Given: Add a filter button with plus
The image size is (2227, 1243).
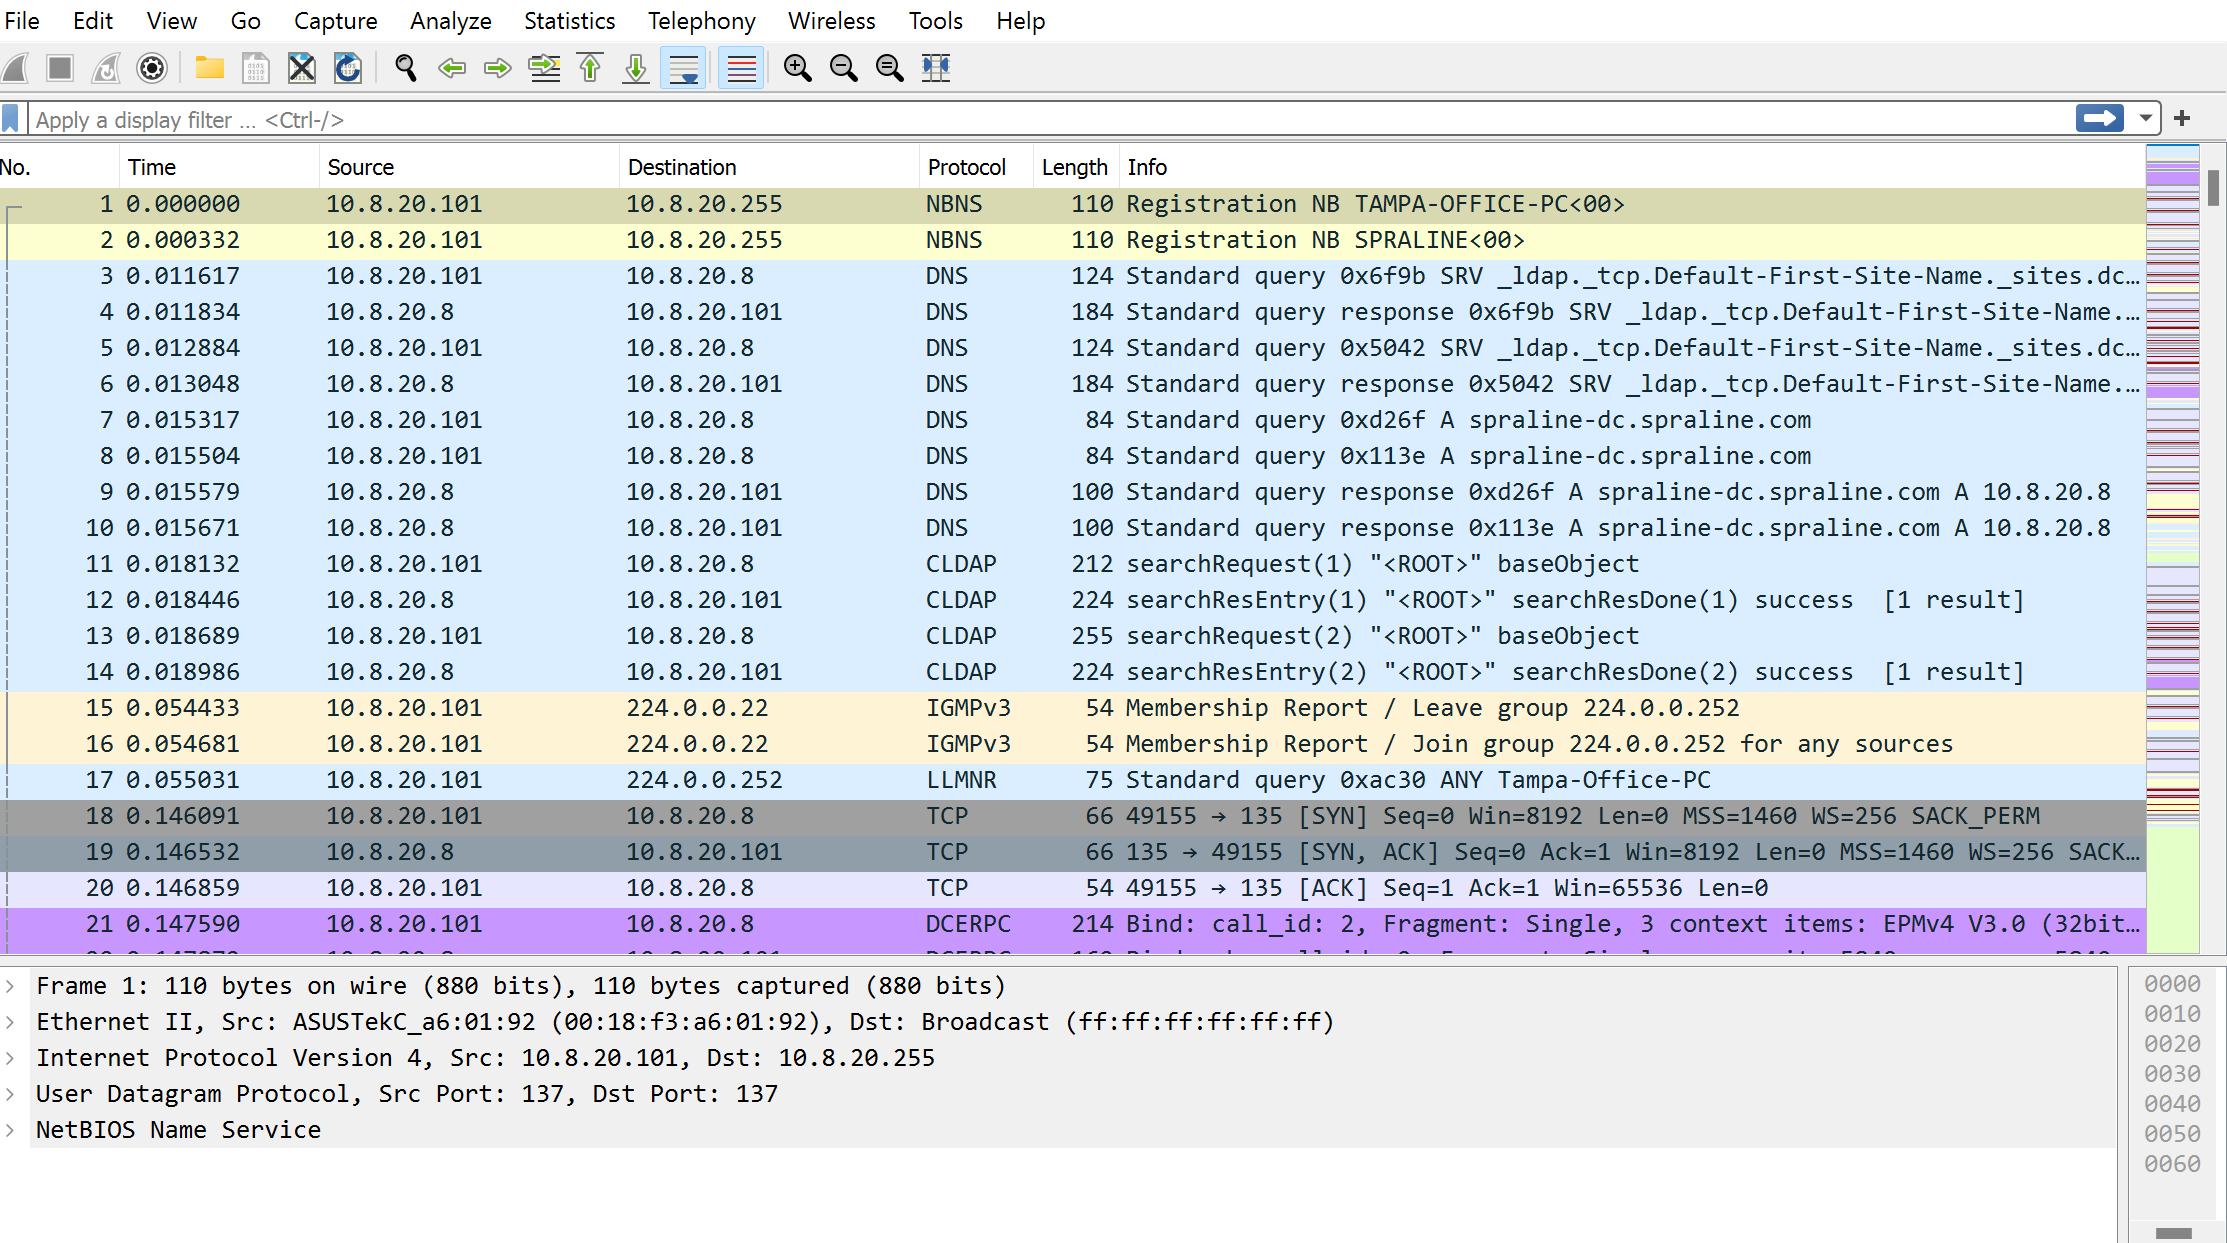Looking at the screenshot, I should click(x=2182, y=119).
